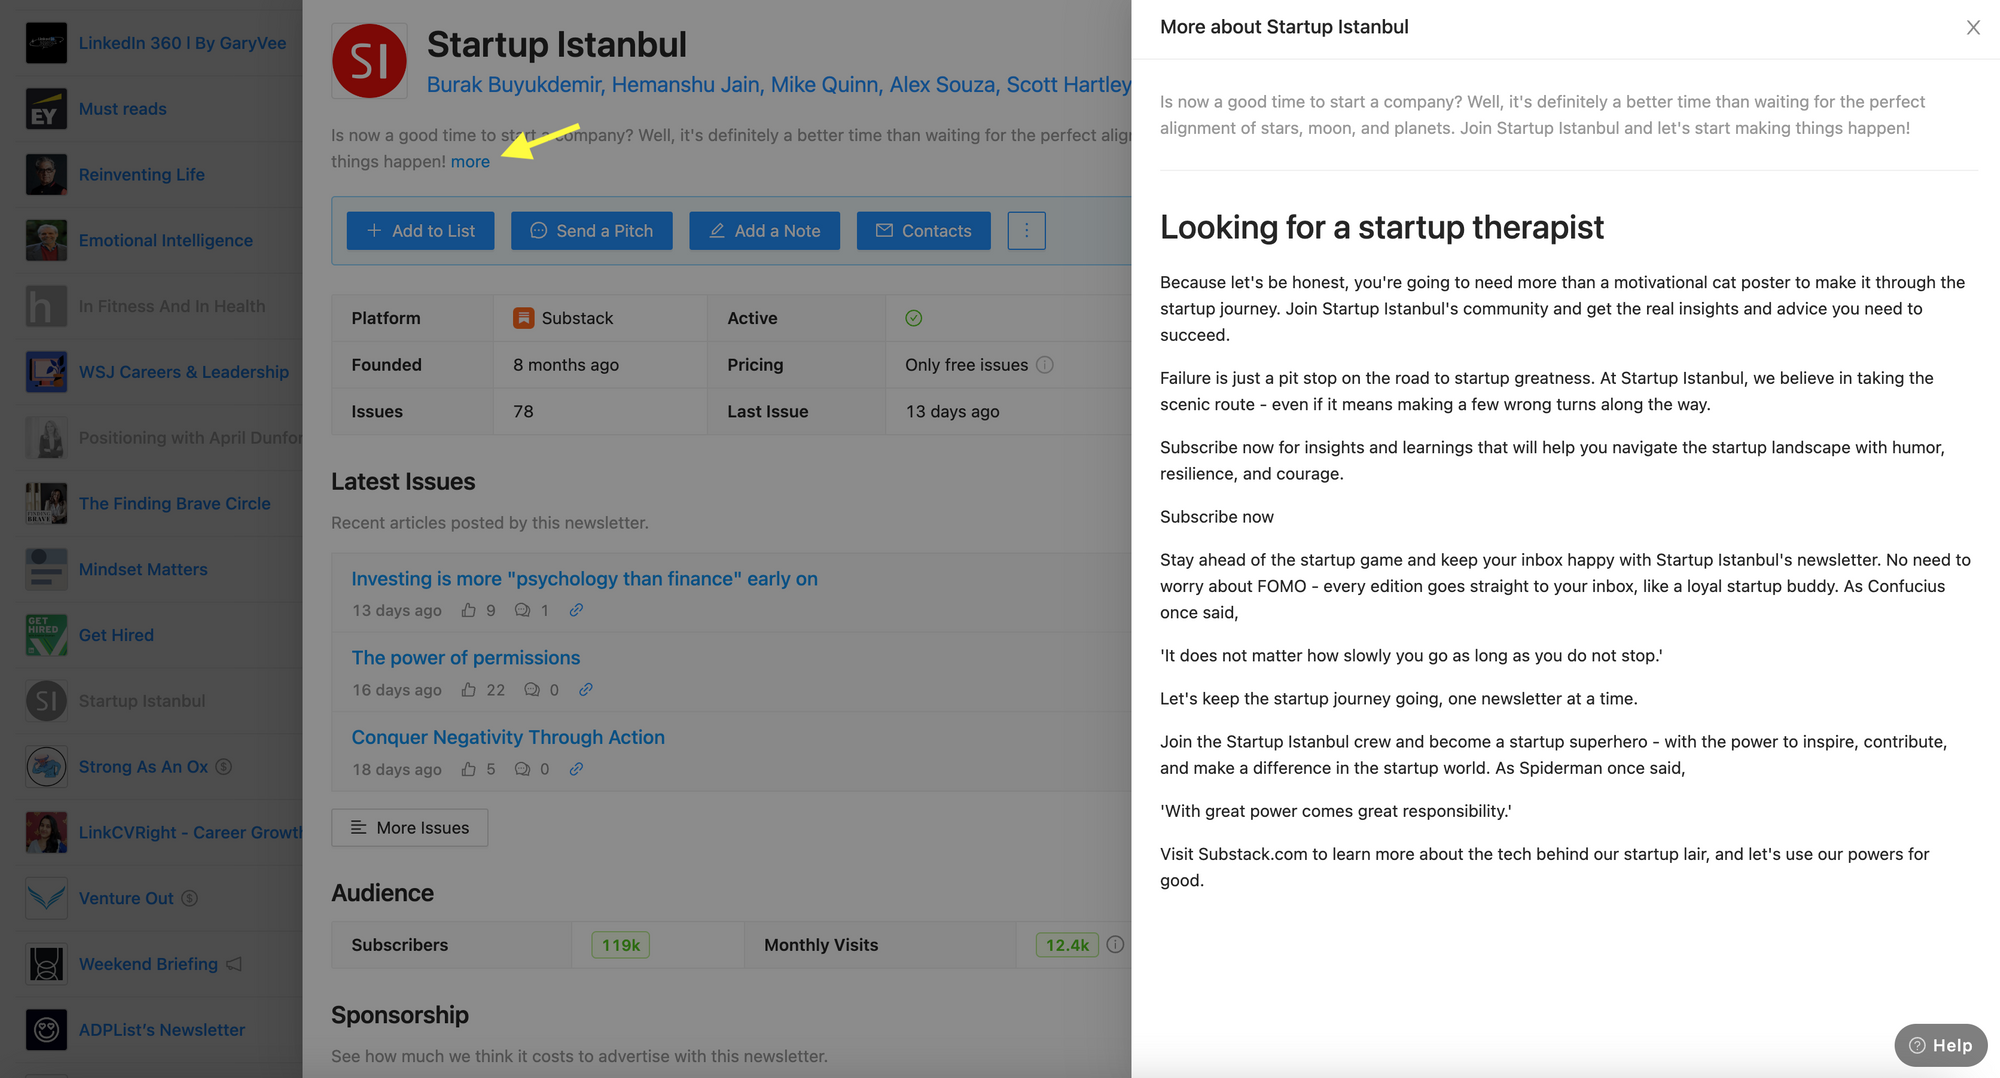Screen dimensions: 2000x1078
Task: Open the Conquer Negativity Through Action article
Action: 508,737
